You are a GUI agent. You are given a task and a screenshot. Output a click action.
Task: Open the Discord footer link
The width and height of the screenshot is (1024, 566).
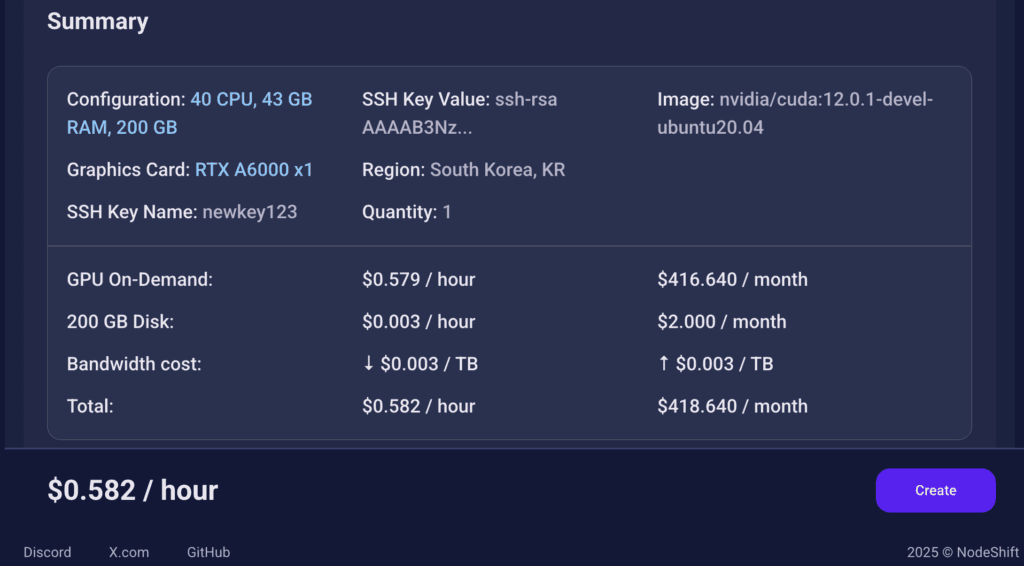[47, 552]
